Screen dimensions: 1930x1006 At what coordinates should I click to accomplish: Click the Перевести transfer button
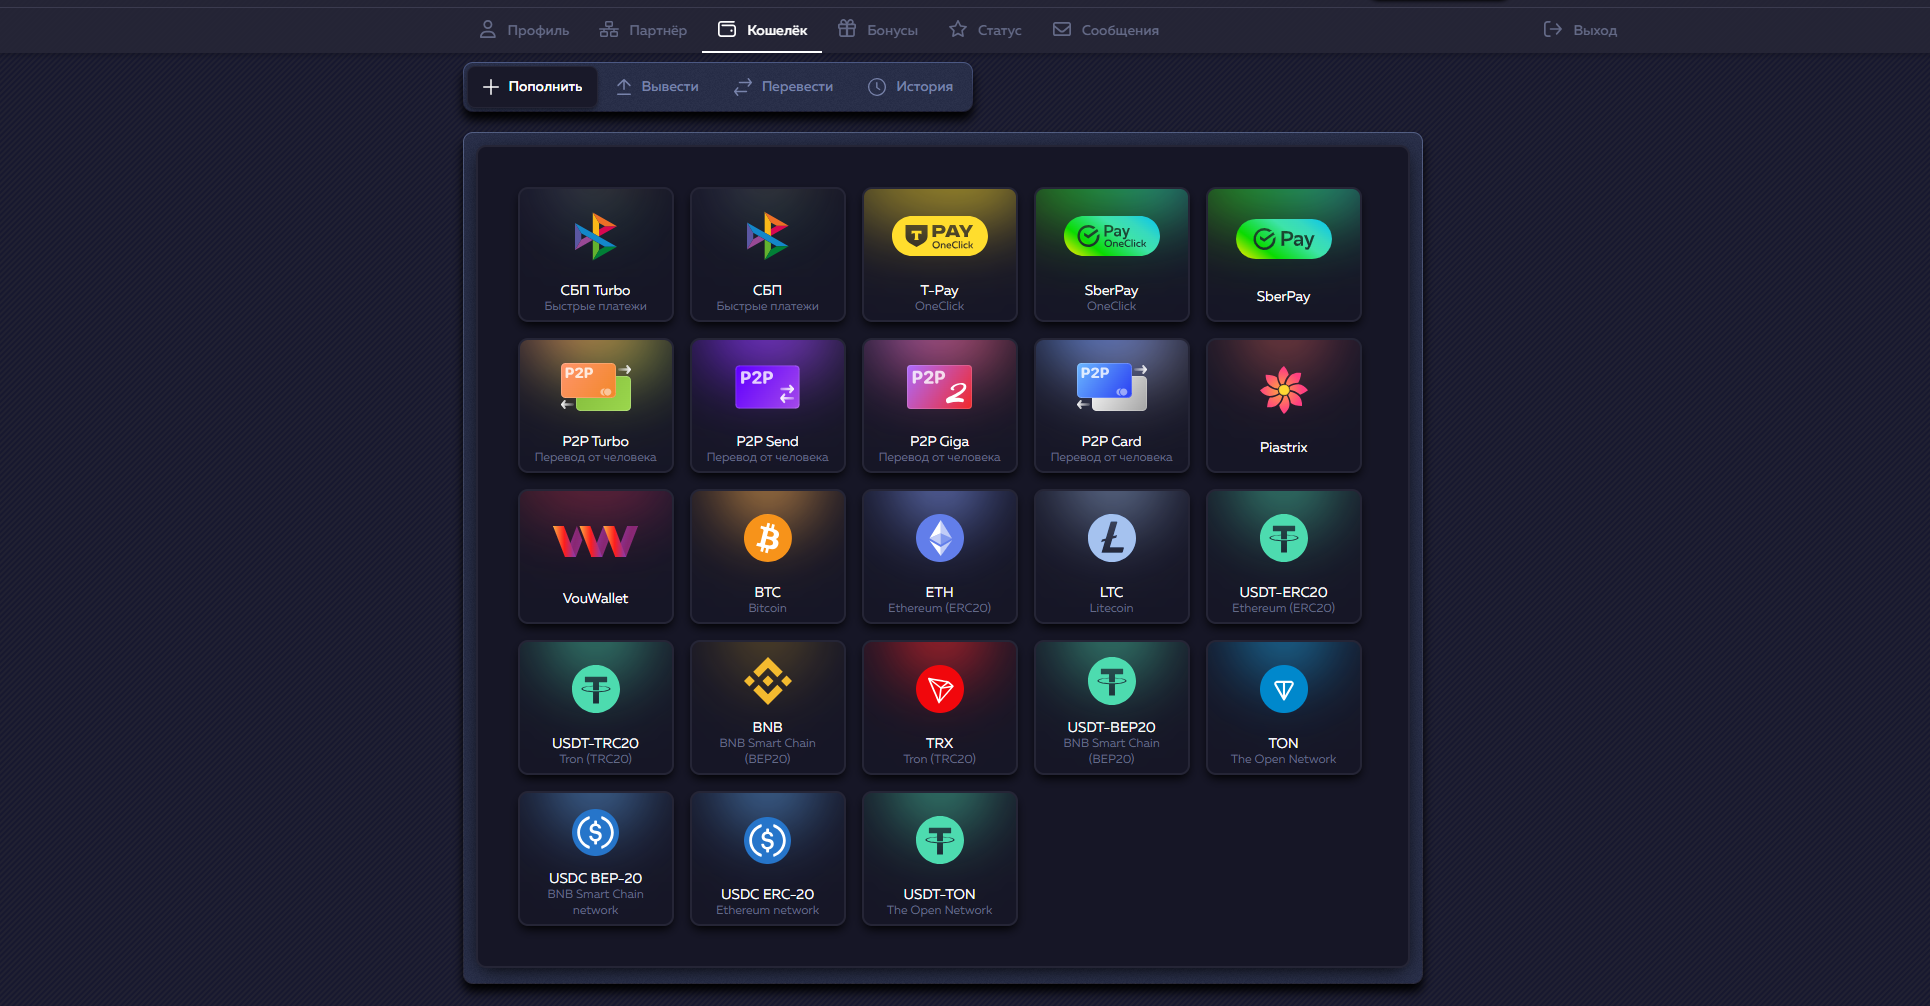coord(783,87)
